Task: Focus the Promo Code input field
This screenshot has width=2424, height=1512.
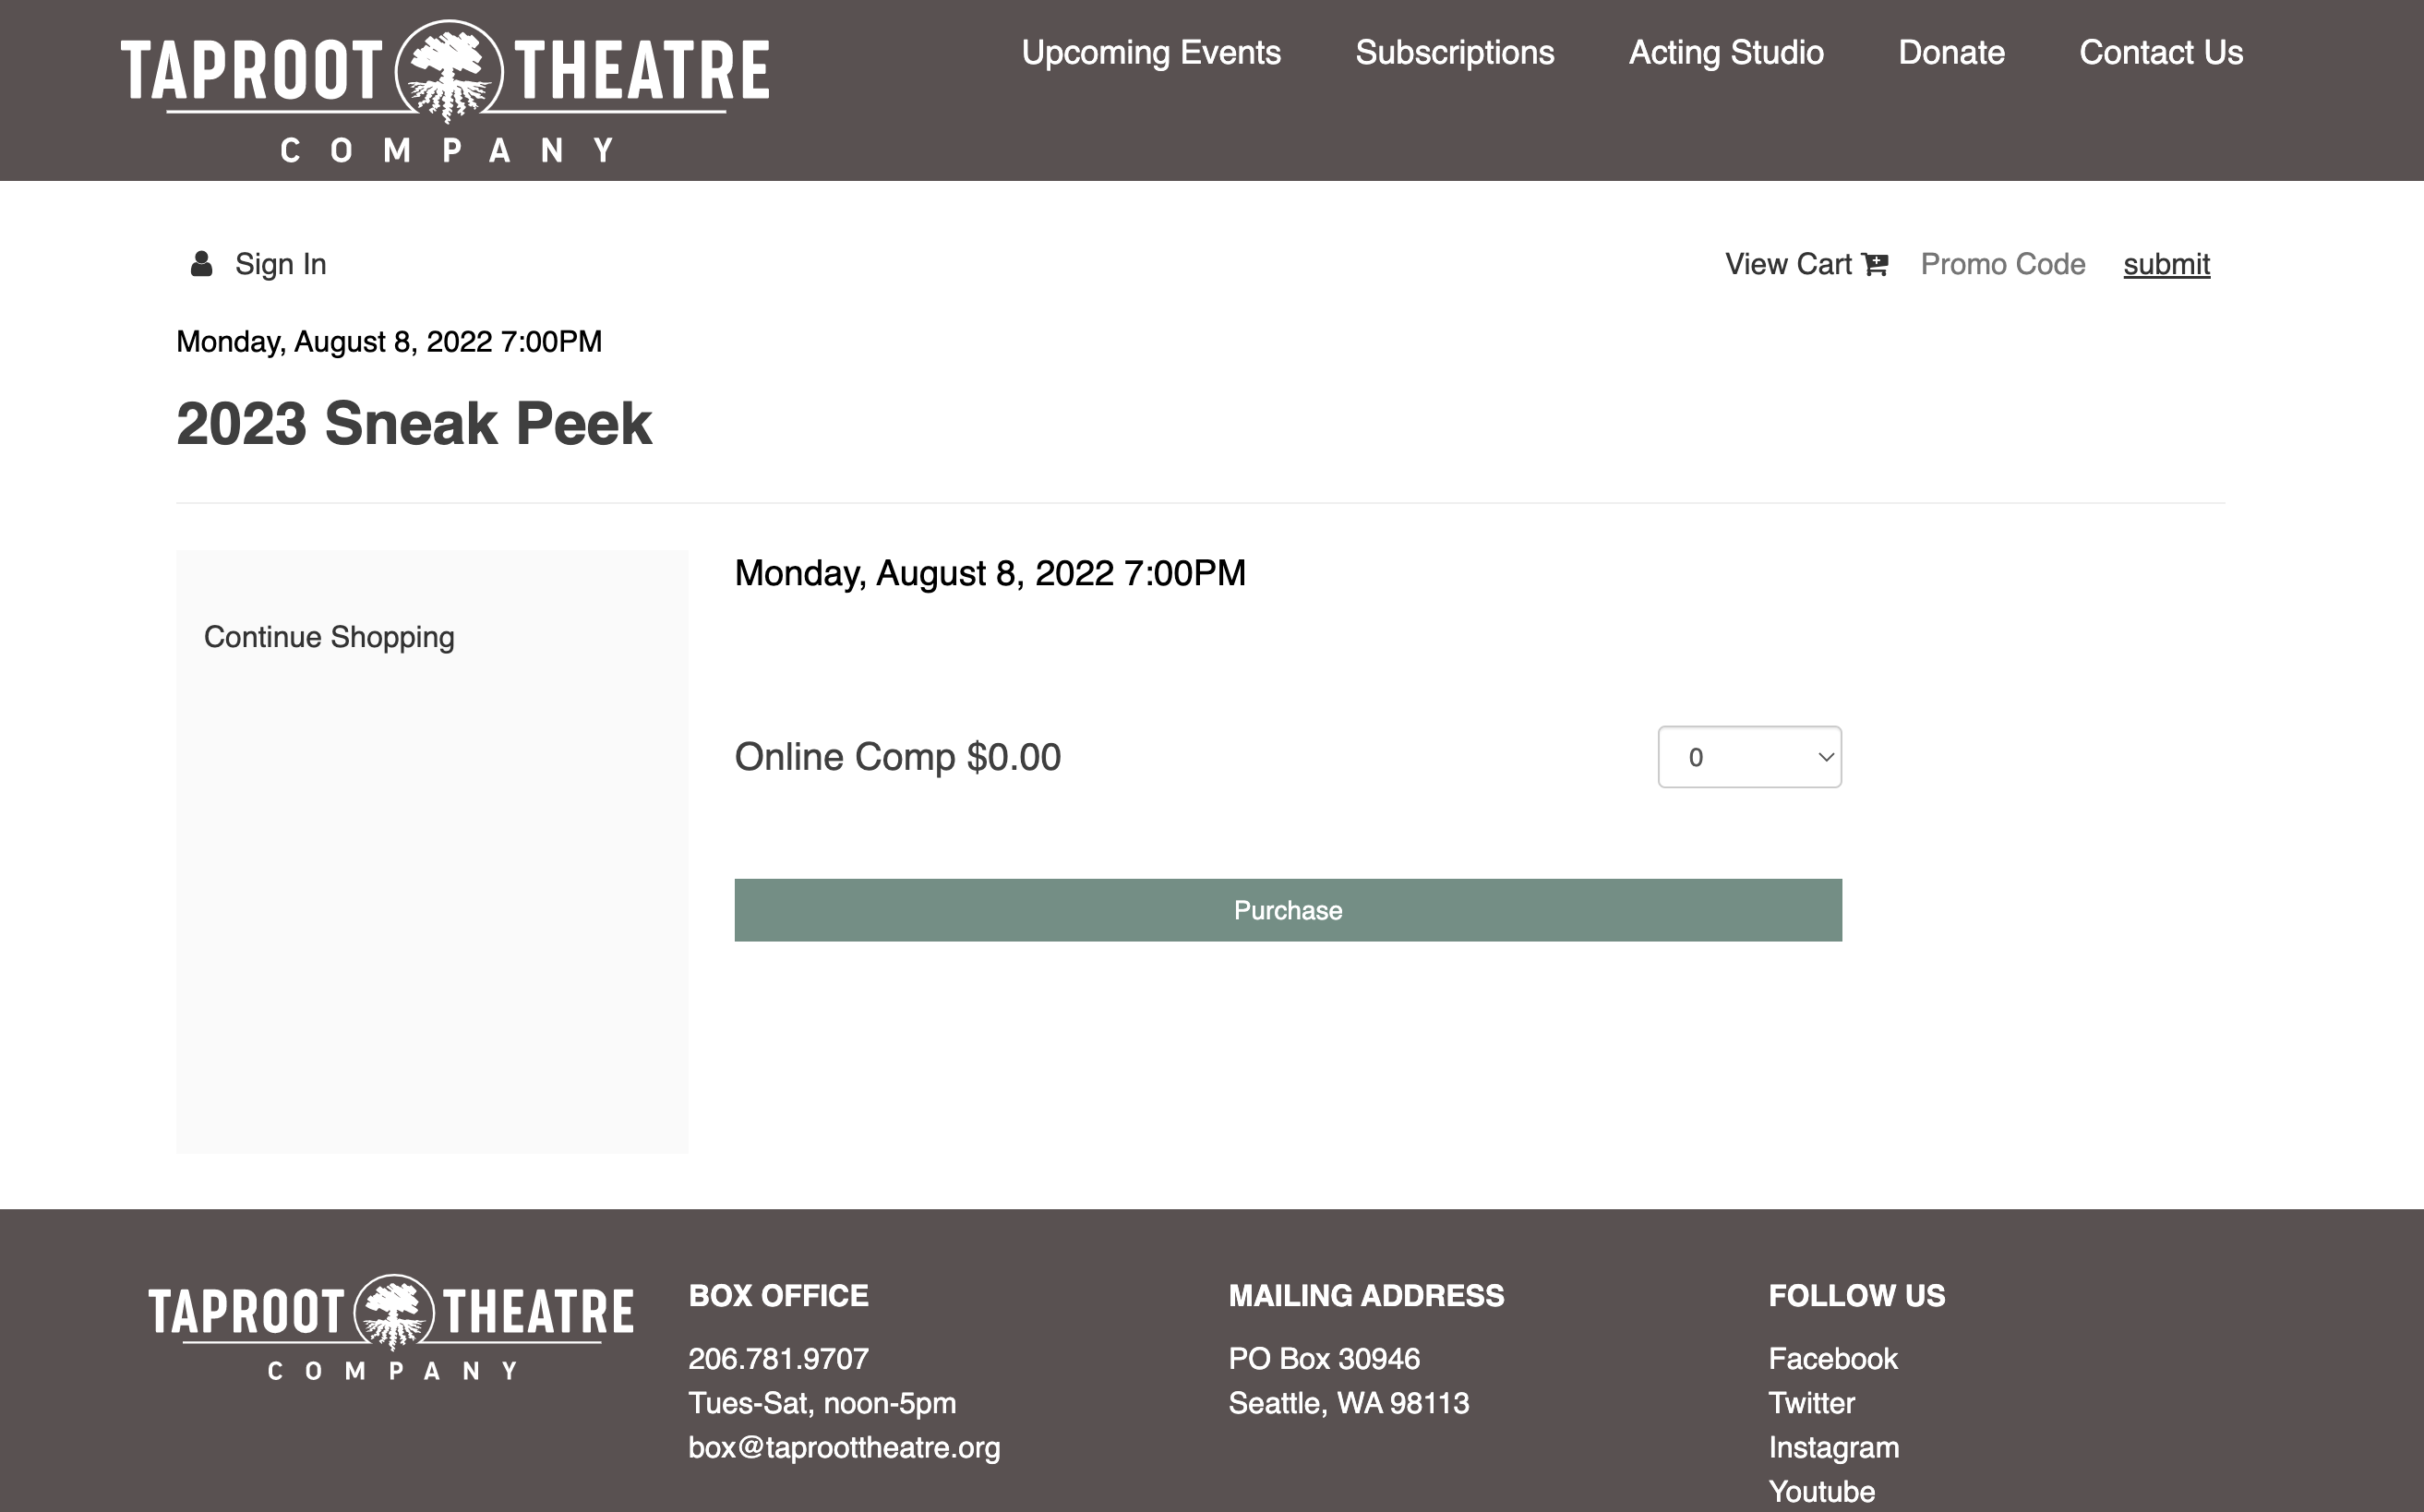Action: point(2003,264)
